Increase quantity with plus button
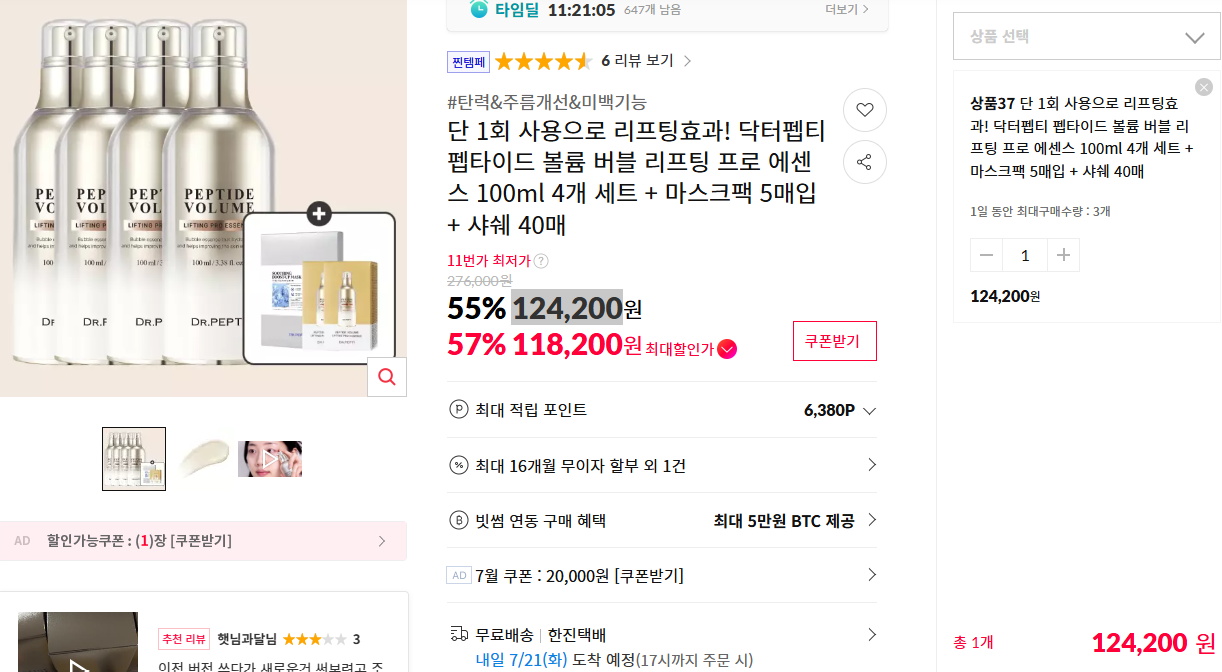The image size is (1222, 672). (1063, 255)
